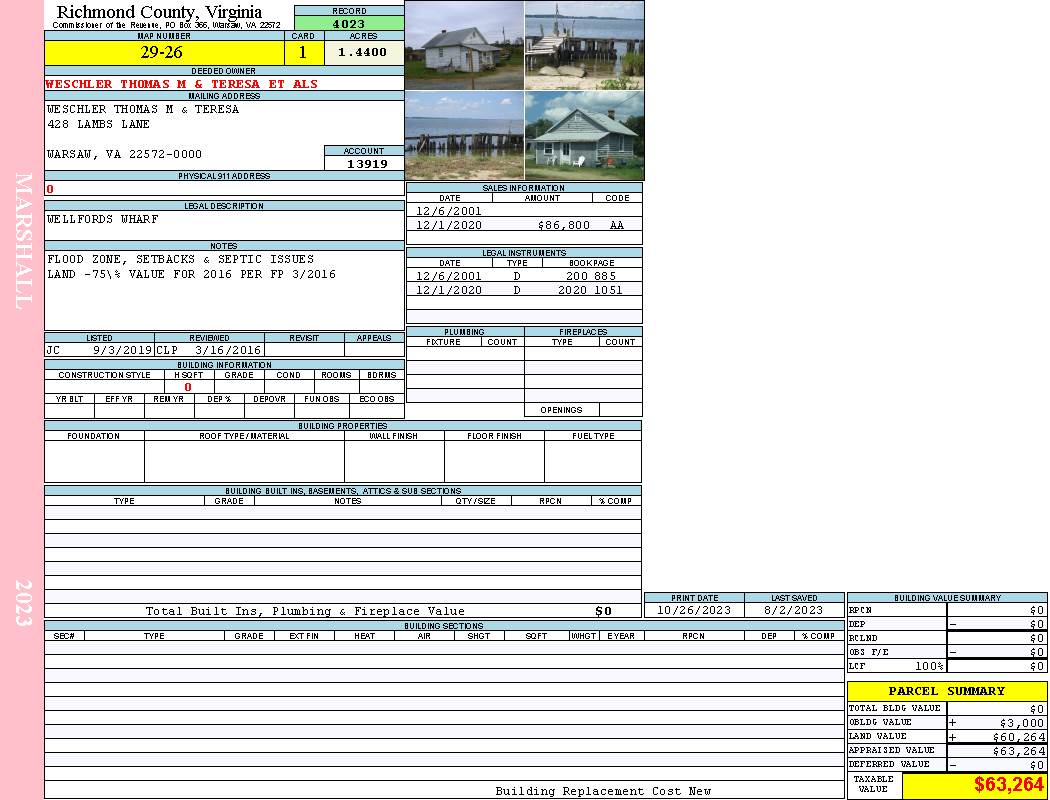Select legal description WELLFORDS WHARF
Screen dimensions: 1050x800
[102, 219]
